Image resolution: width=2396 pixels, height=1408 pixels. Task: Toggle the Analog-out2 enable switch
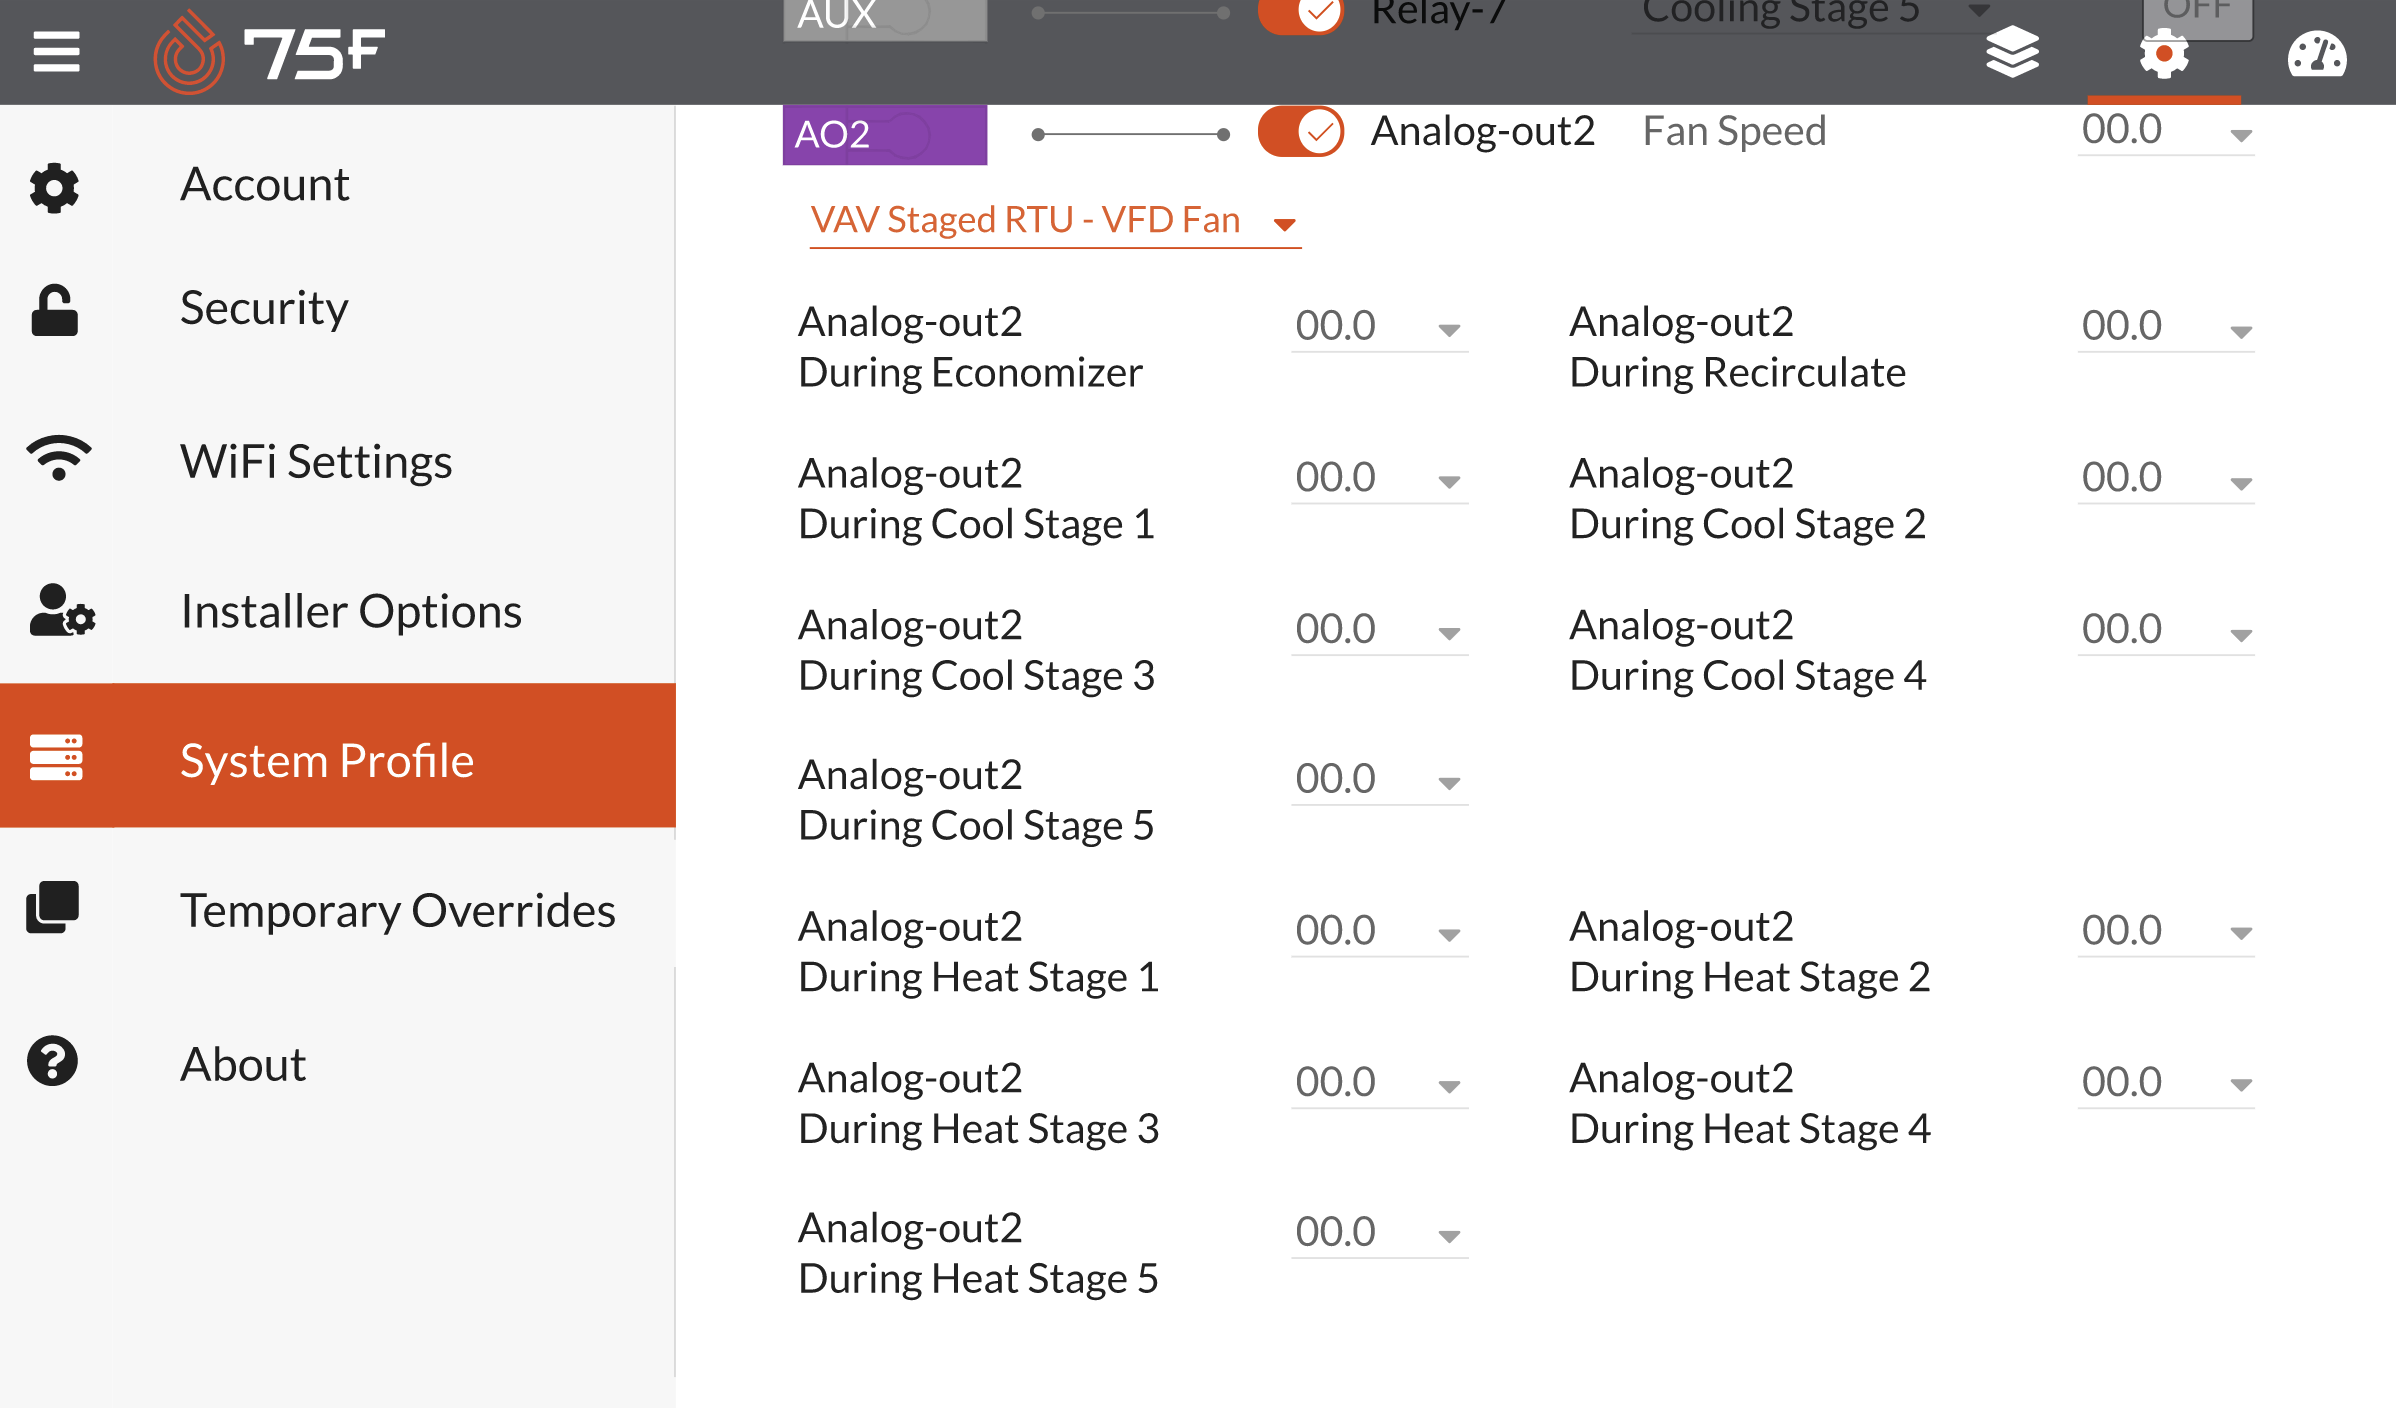[x=1300, y=132]
